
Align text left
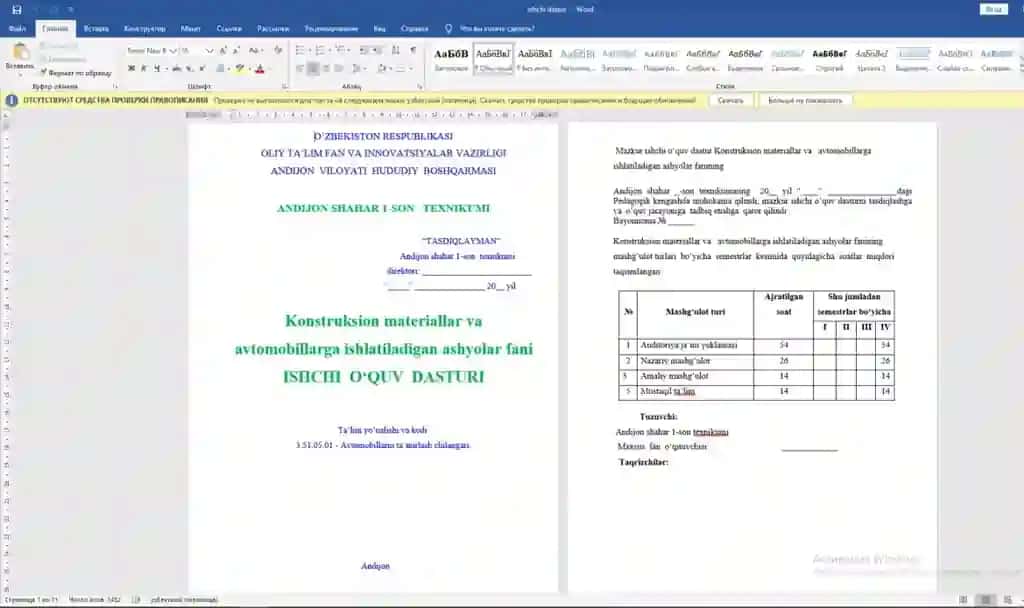pos(300,68)
